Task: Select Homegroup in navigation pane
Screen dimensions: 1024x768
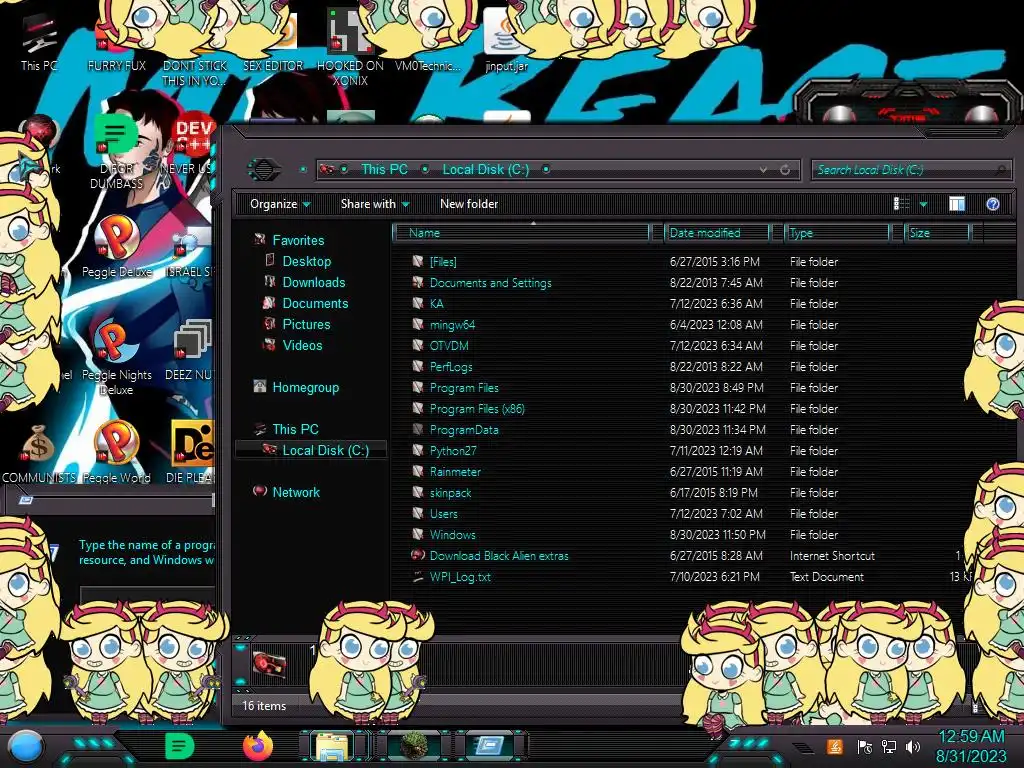Action: click(305, 387)
